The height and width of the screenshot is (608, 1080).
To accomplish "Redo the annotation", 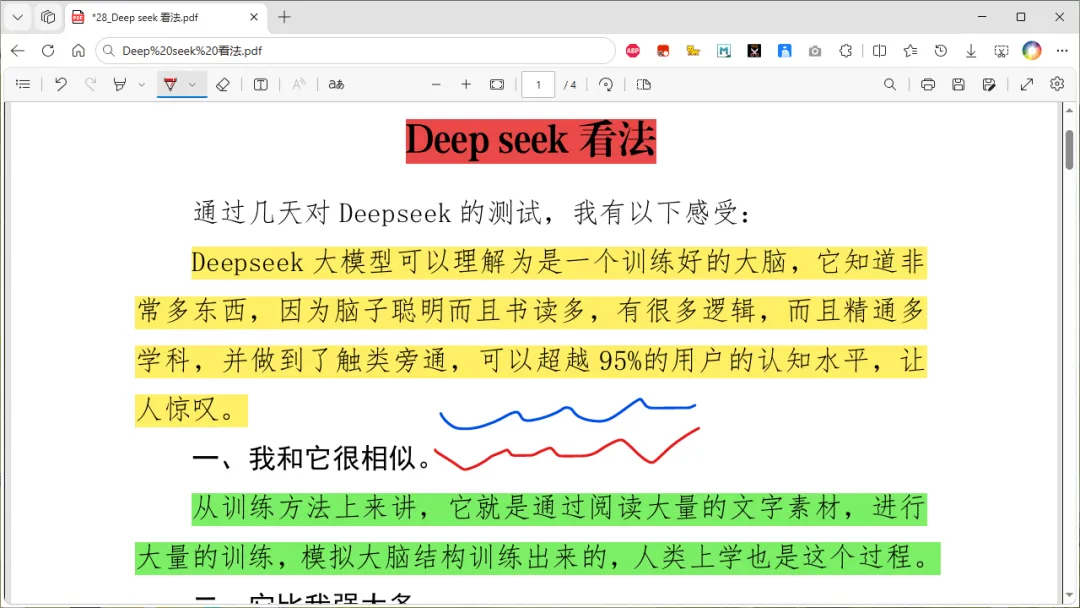I will pos(90,84).
